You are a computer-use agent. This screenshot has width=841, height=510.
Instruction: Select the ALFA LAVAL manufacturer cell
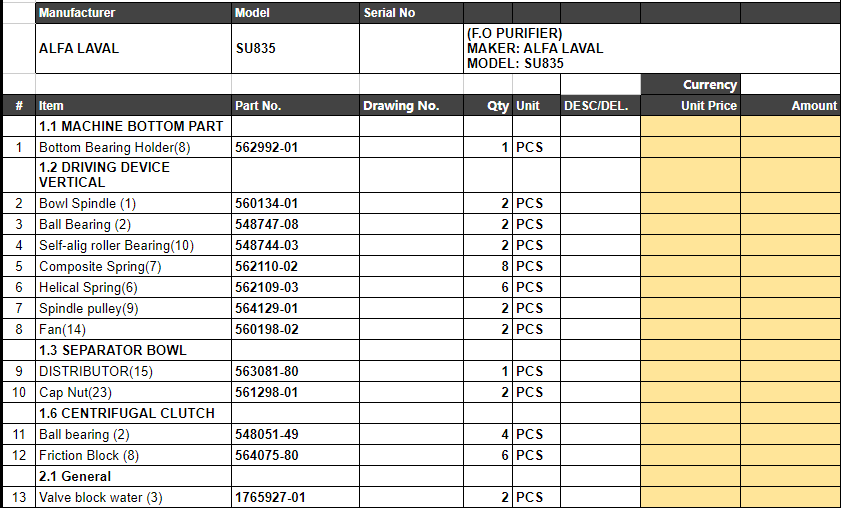(134, 48)
